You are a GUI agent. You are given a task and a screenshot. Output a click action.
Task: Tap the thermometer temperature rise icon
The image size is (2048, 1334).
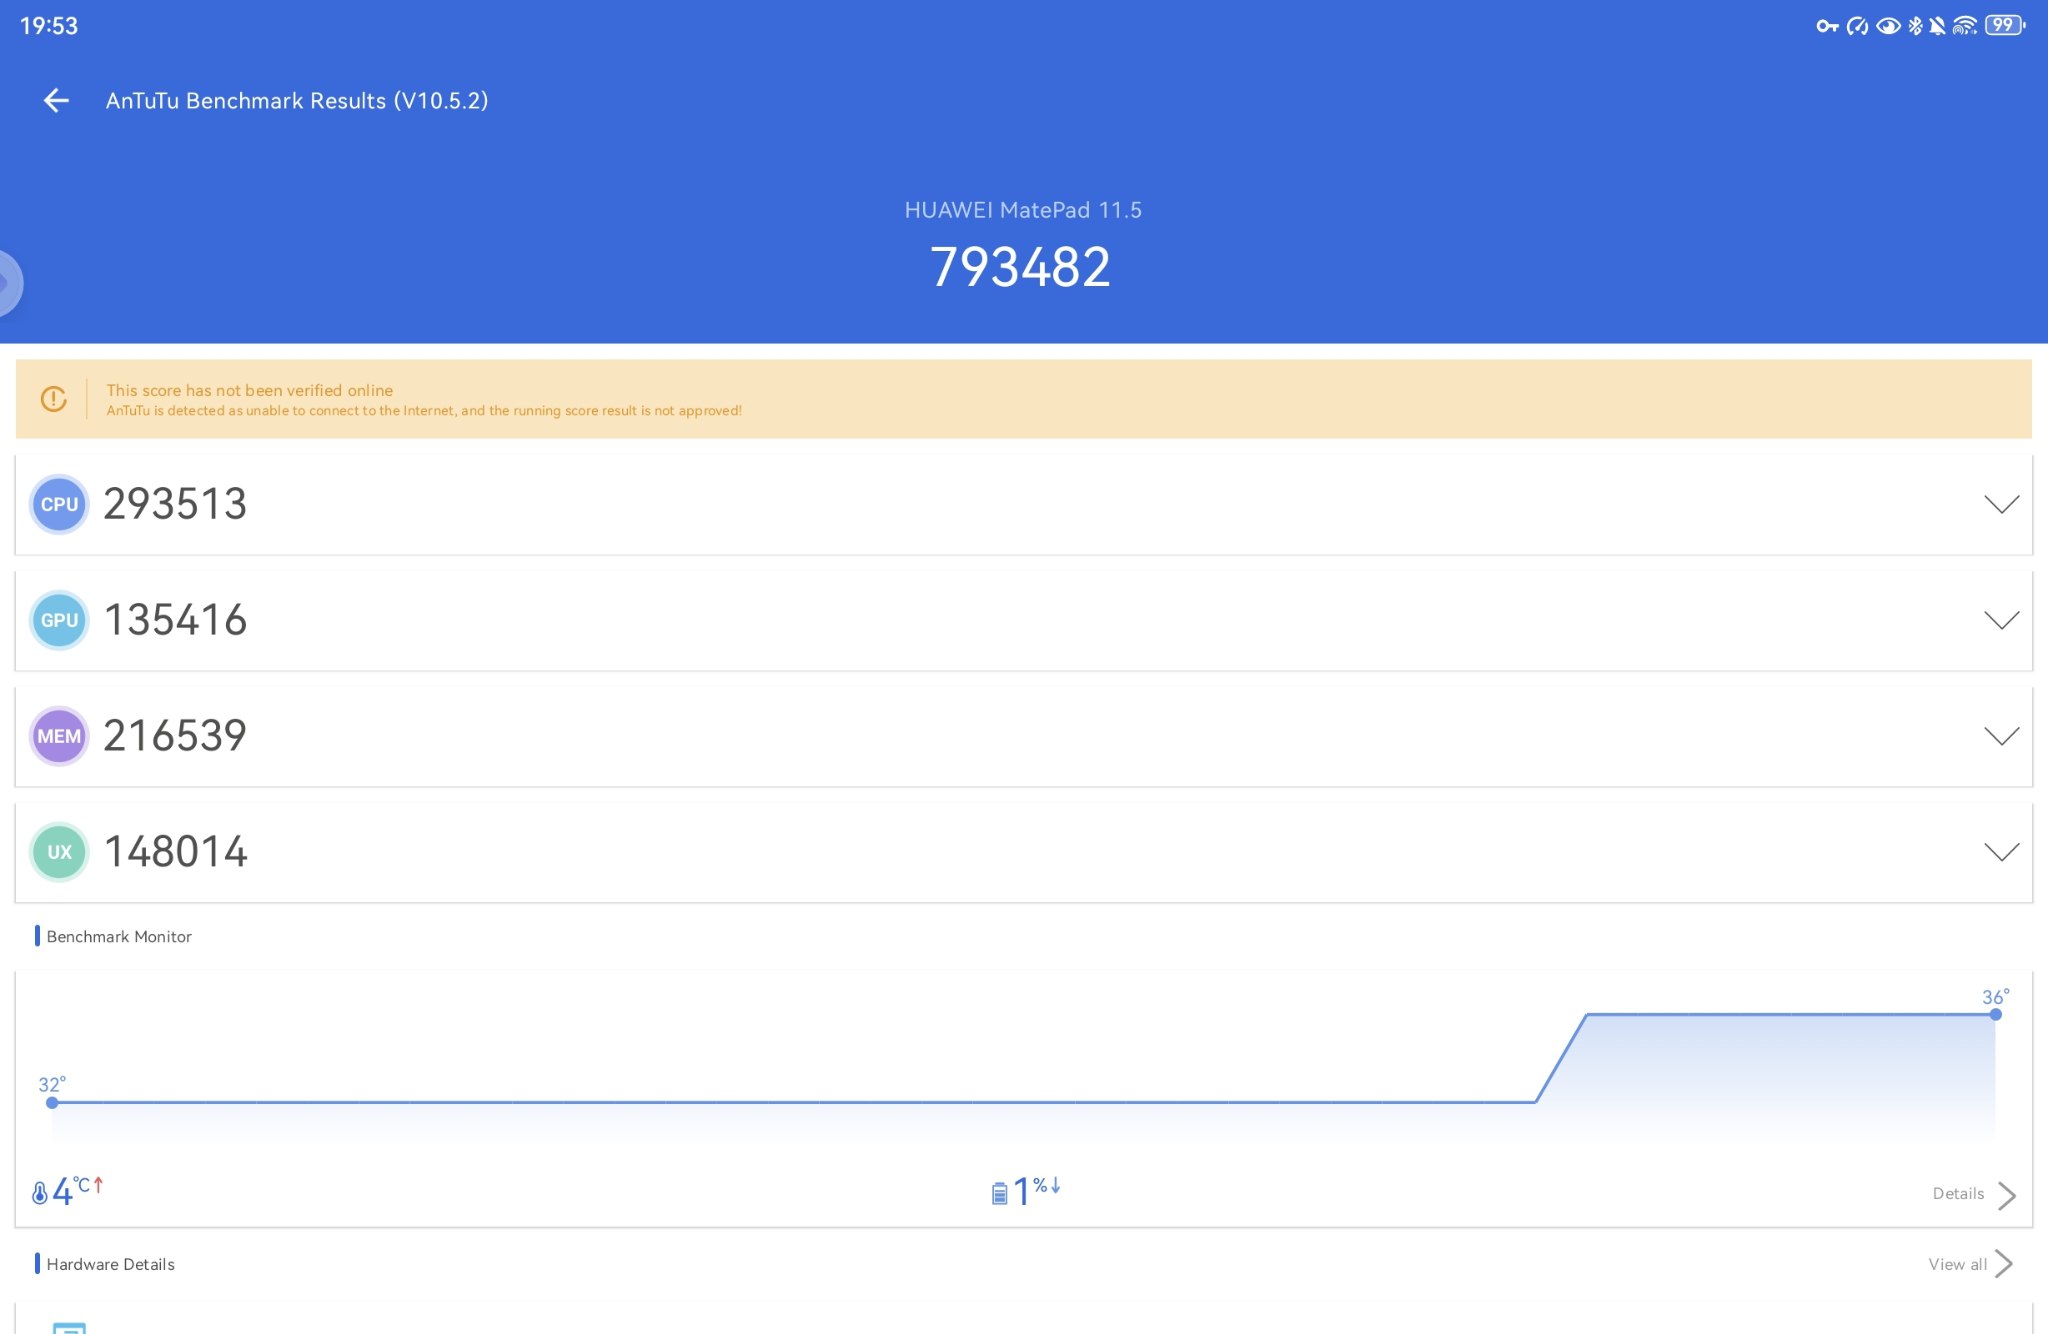[x=40, y=1192]
